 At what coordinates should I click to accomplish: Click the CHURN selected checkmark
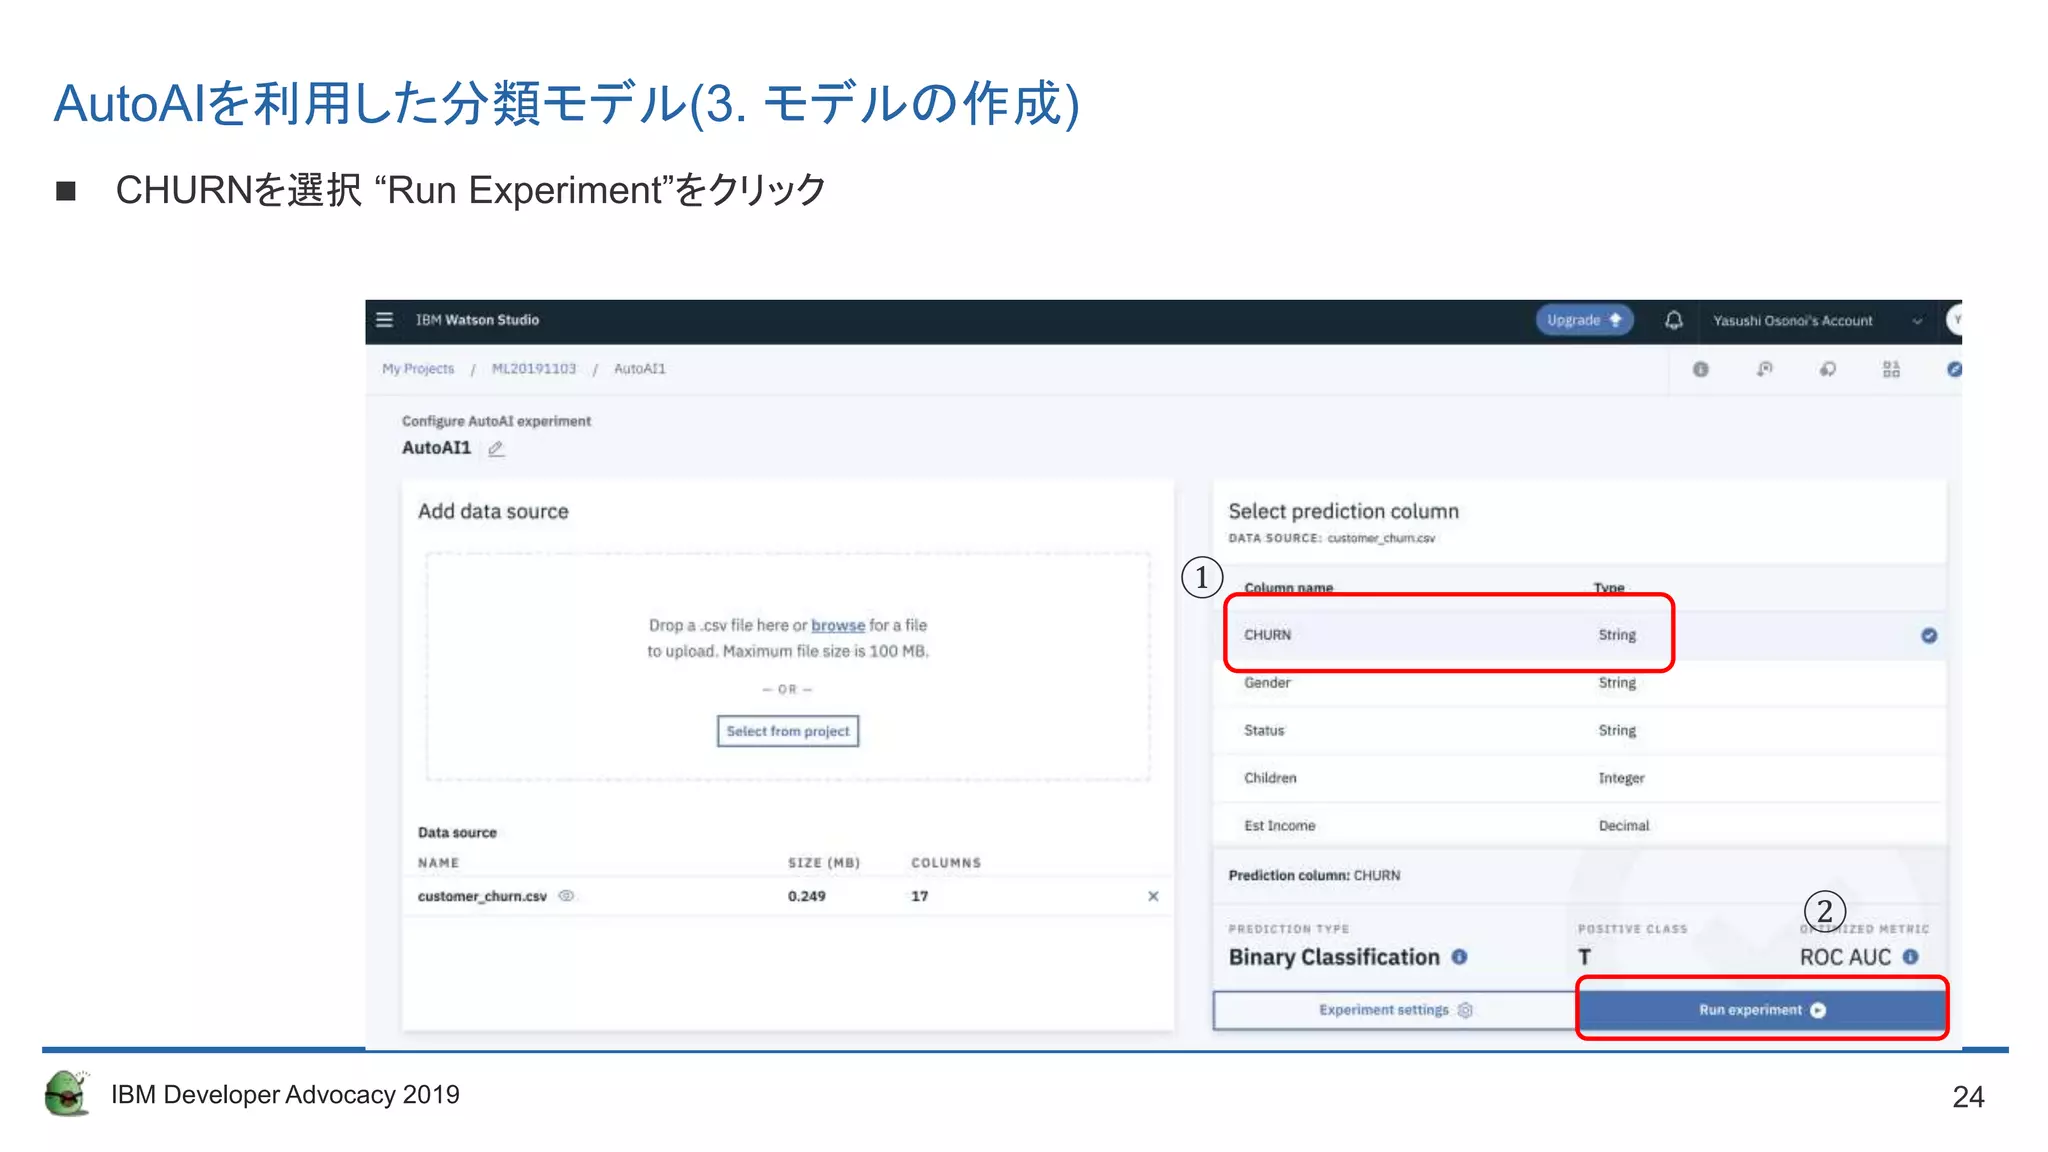pyautogui.click(x=1929, y=636)
